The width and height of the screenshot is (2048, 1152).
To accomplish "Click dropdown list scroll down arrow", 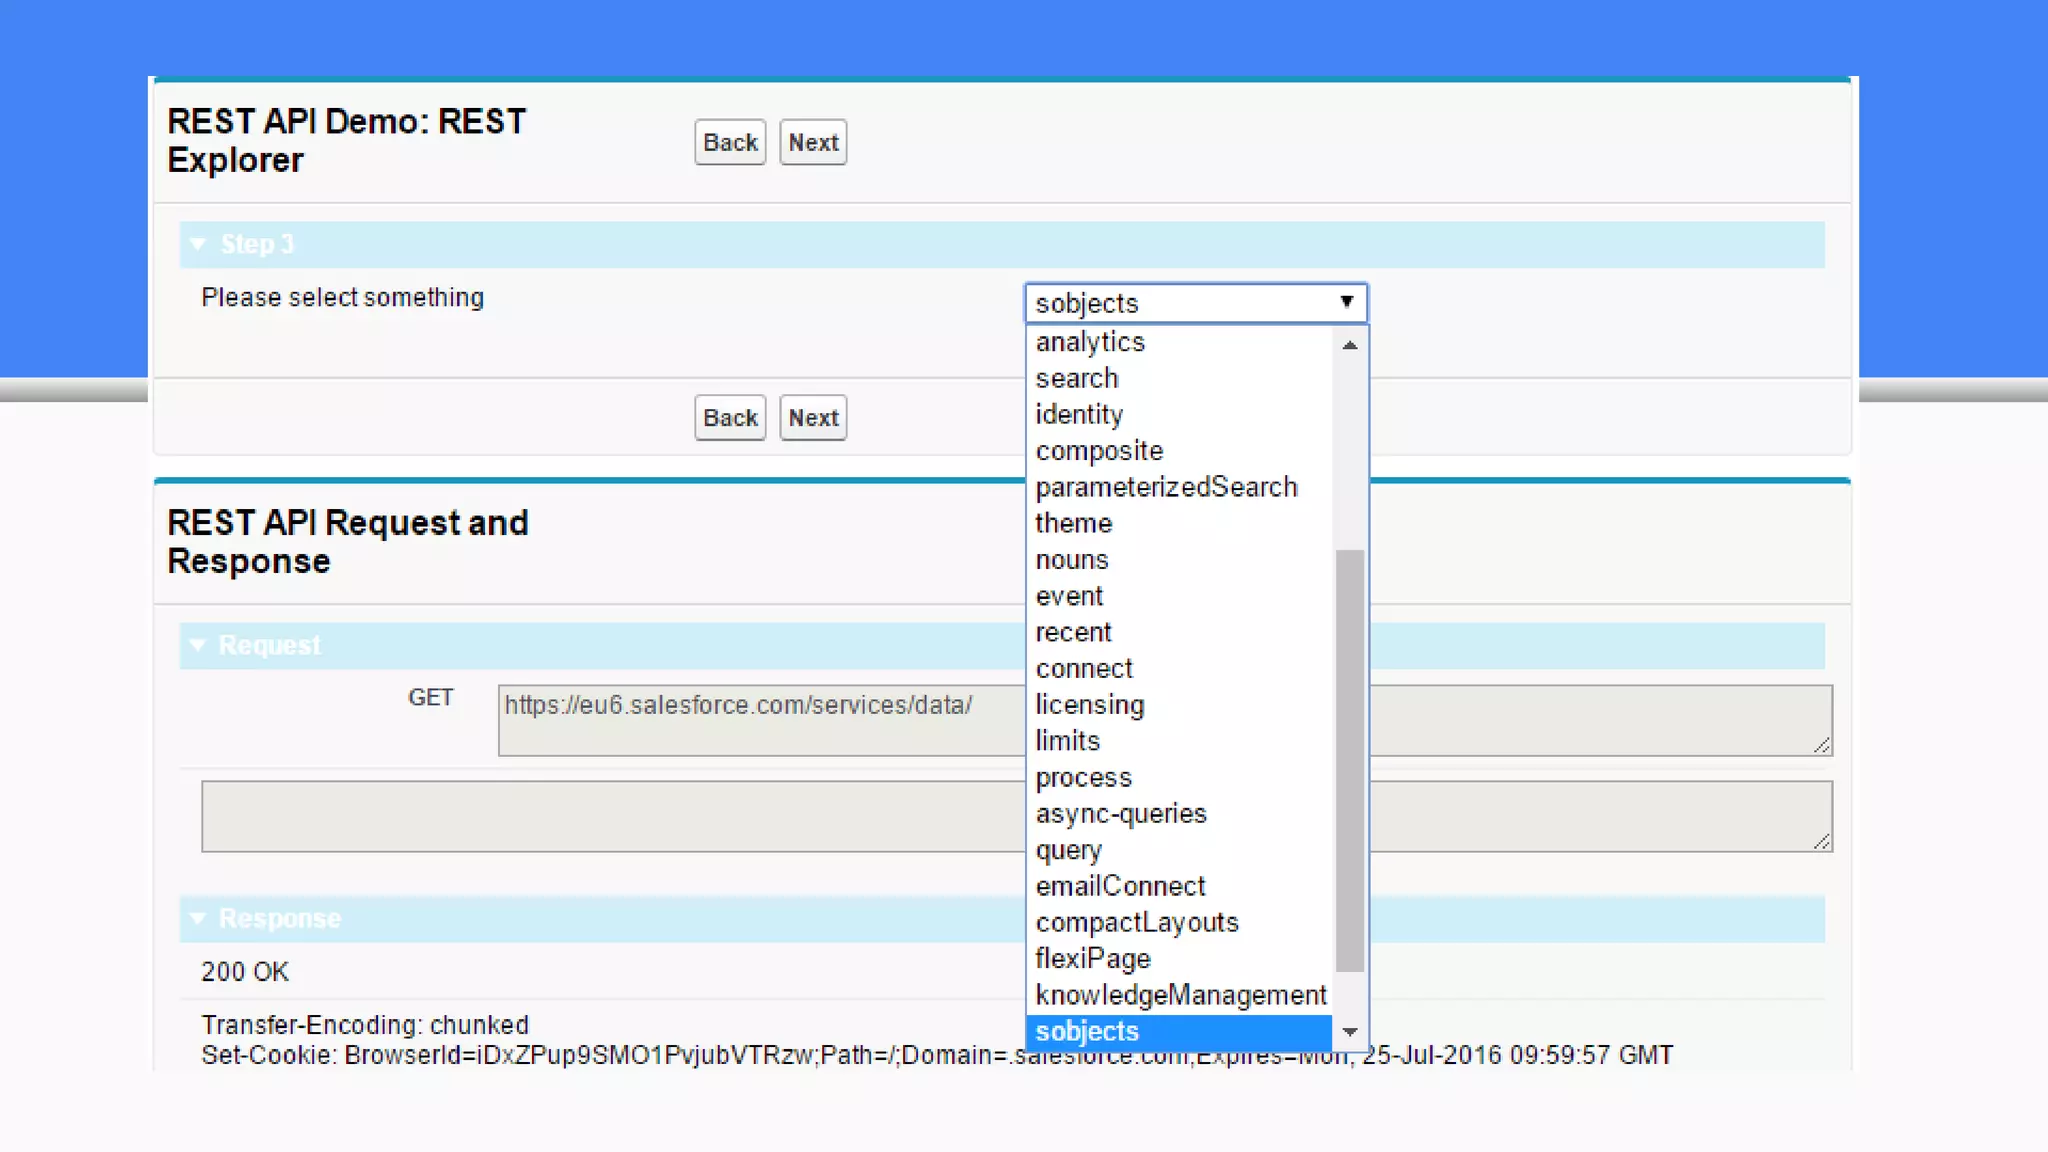I will point(1350,1031).
